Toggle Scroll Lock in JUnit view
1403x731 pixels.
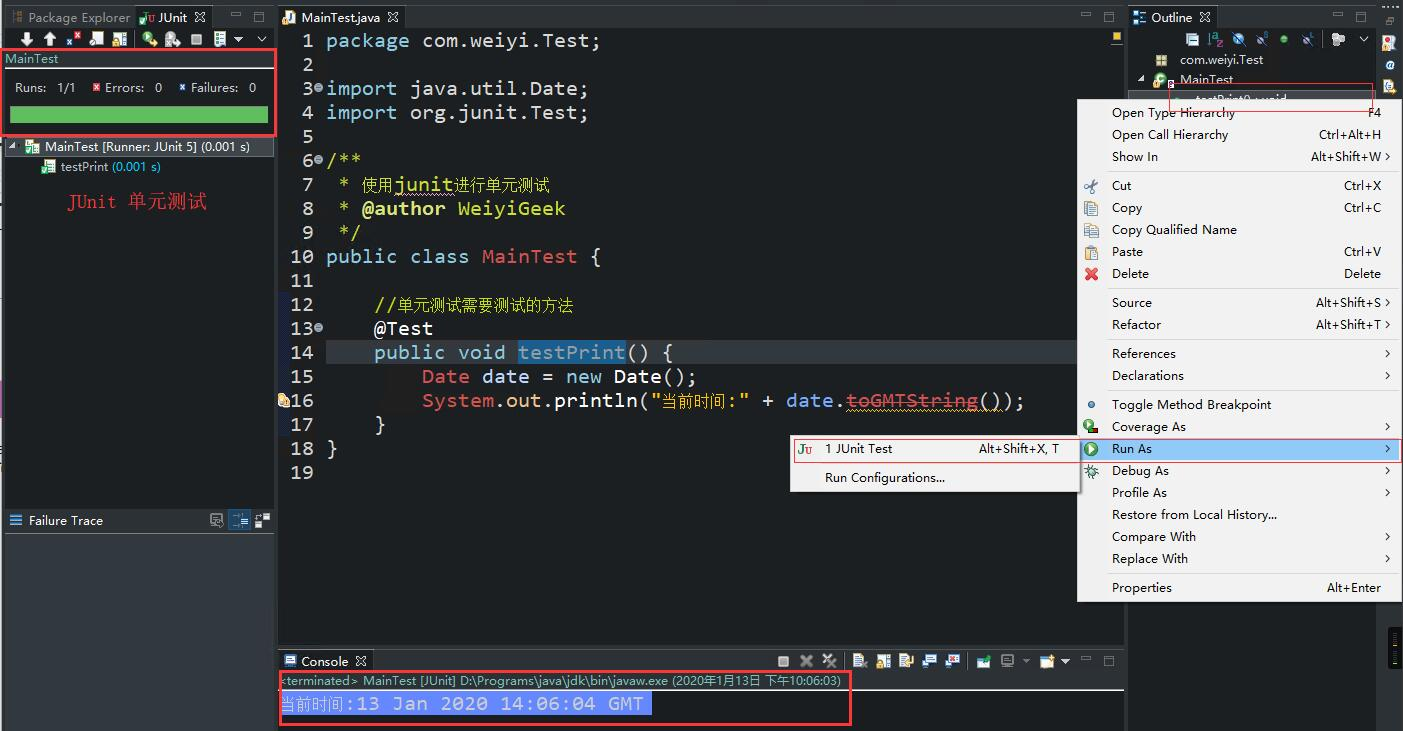click(x=120, y=39)
